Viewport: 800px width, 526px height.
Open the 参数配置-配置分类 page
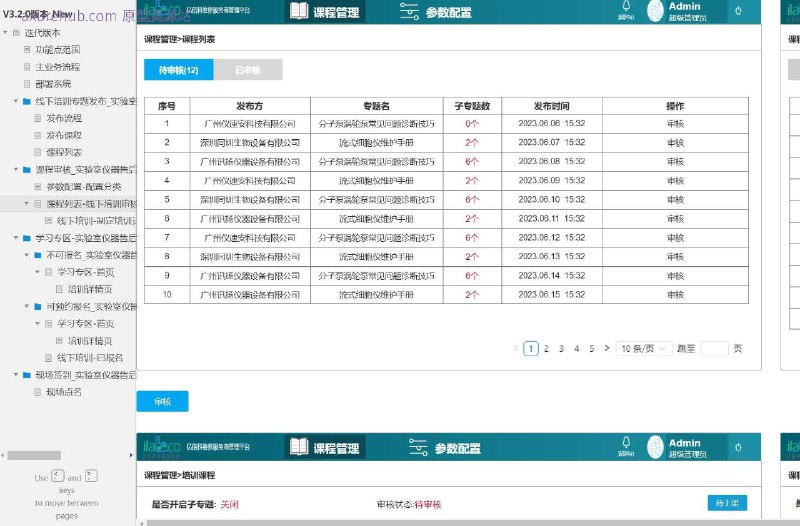click(84, 187)
